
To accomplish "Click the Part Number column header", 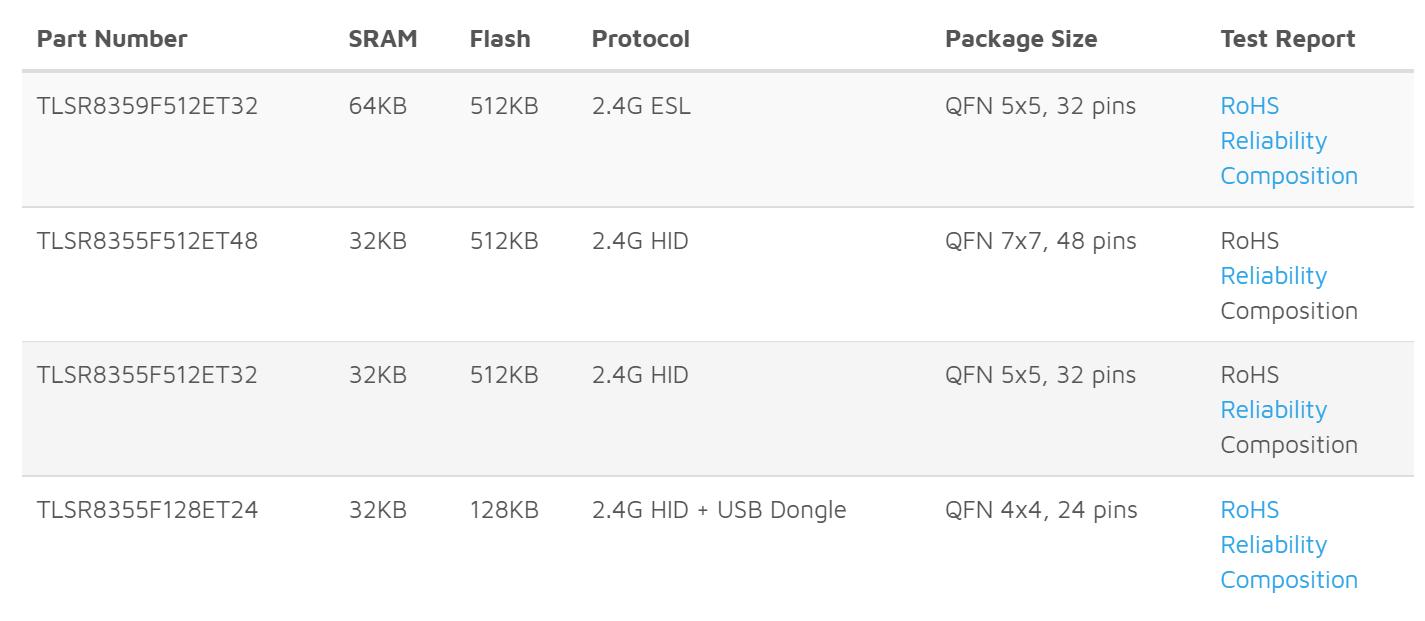I will pyautogui.click(x=112, y=39).
